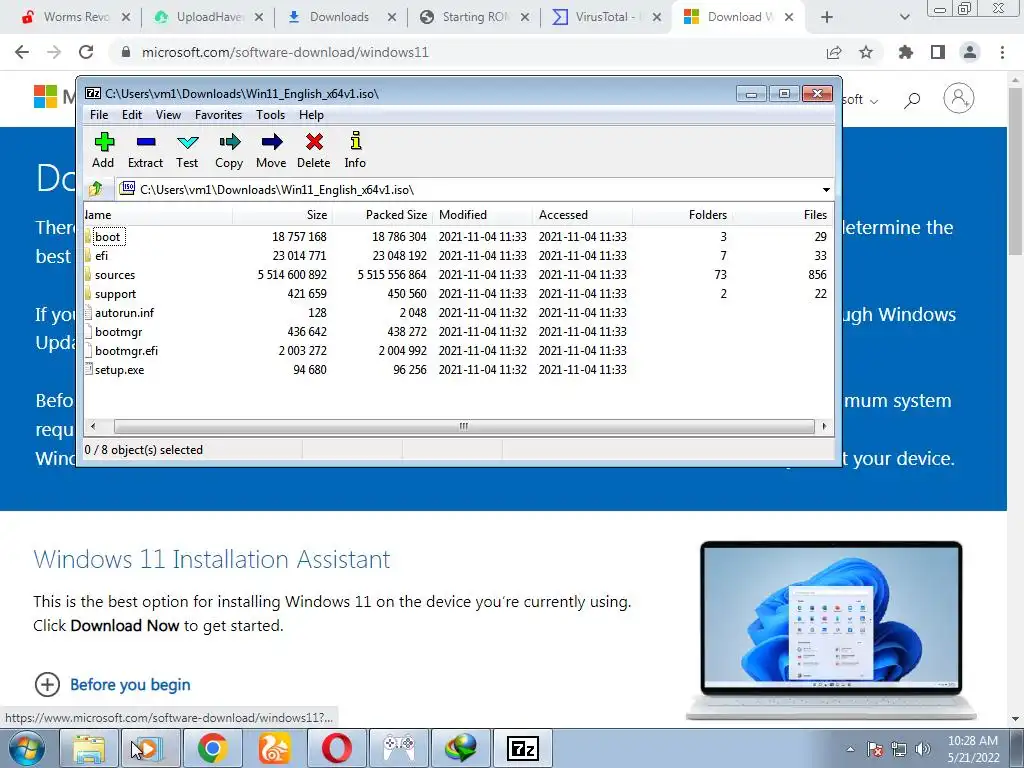The height and width of the screenshot is (768, 1024).
Task: Open the Help menu
Action: (x=312, y=115)
